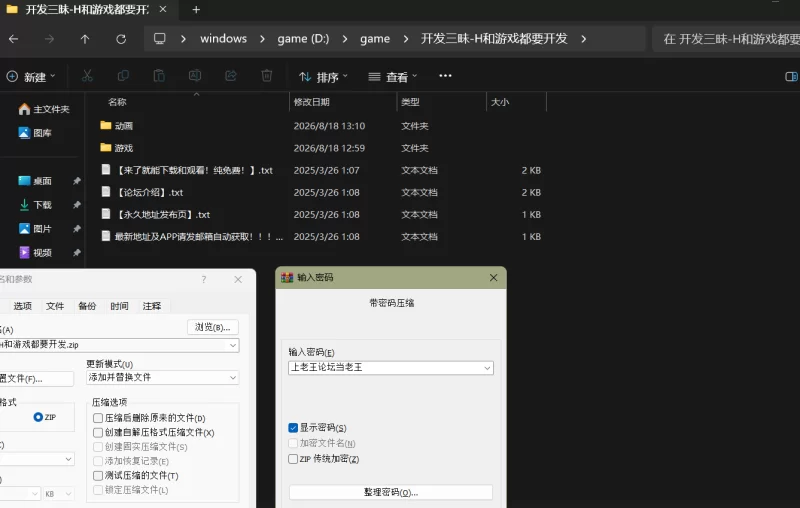Switch to the 备份 tab
This screenshot has height=508, width=800.
click(x=87, y=306)
